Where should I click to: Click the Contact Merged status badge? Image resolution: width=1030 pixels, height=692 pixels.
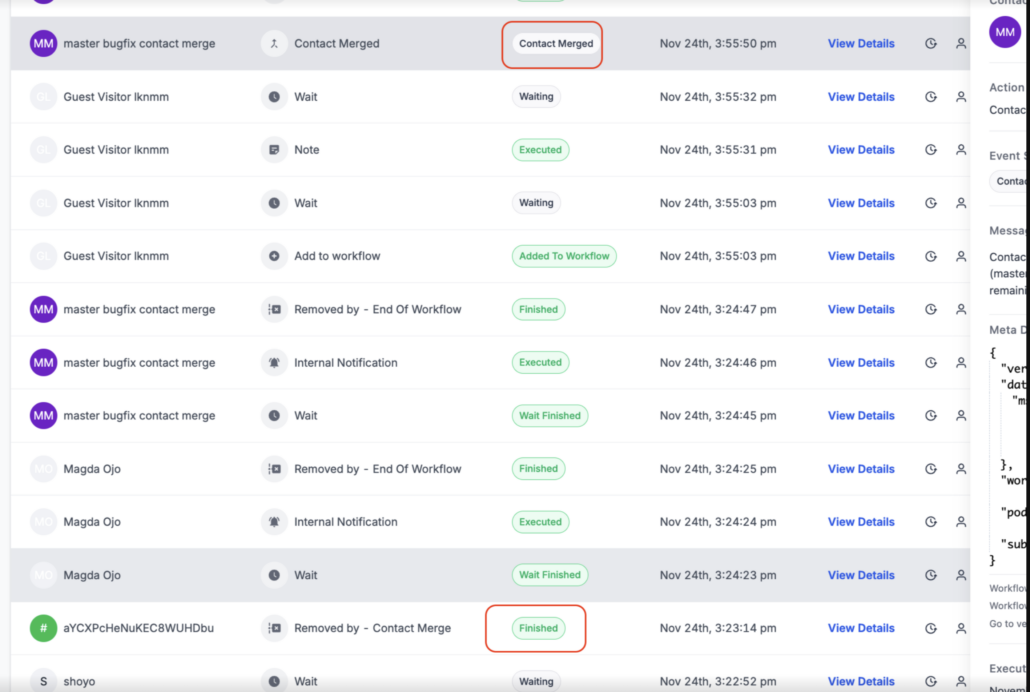click(556, 44)
